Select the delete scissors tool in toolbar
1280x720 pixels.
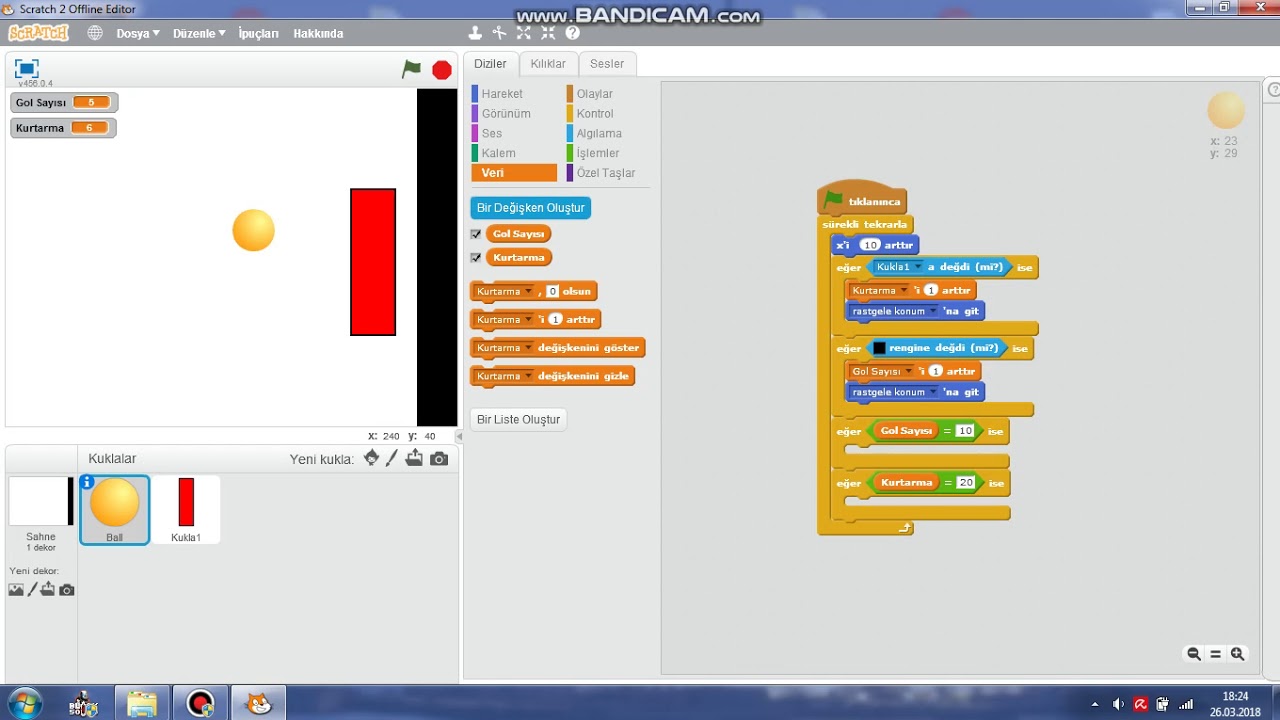(500, 33)
